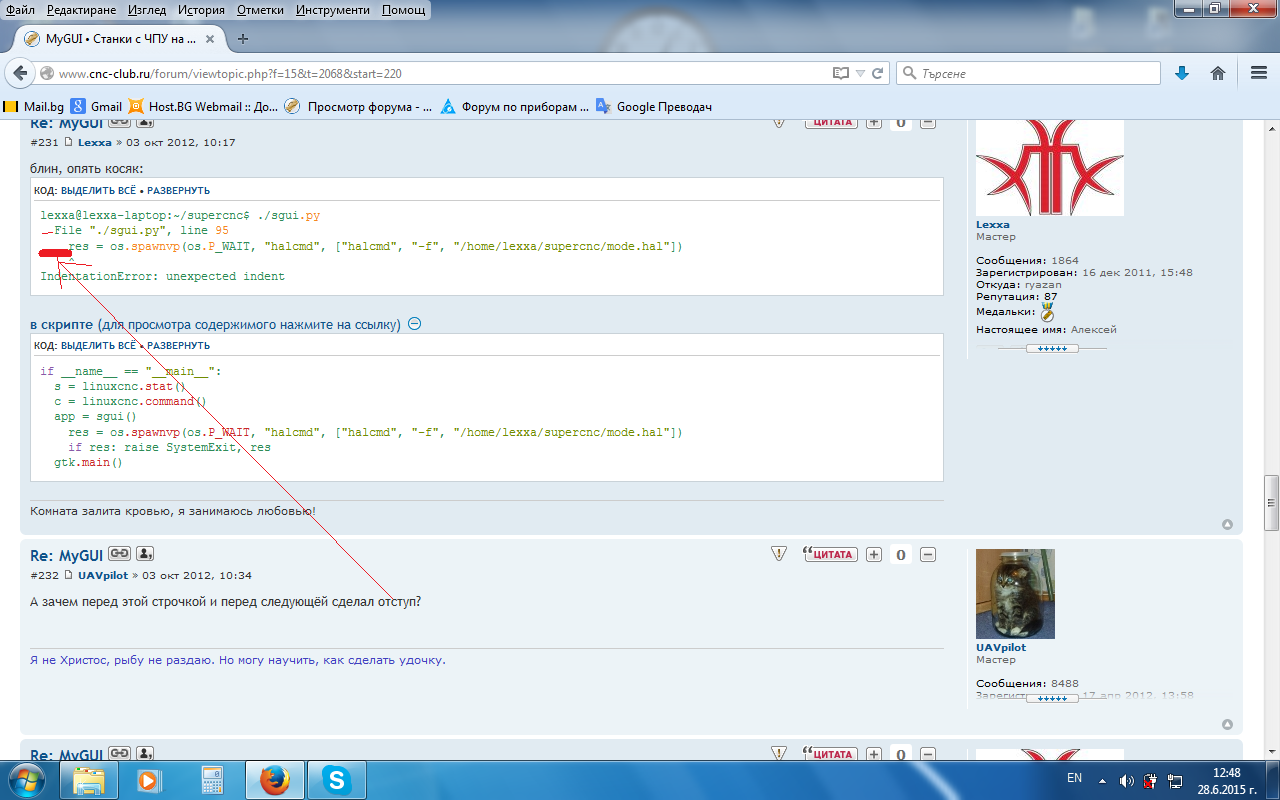Open the Gmail bookmark
1280x800 pixels.
[96, 107]
